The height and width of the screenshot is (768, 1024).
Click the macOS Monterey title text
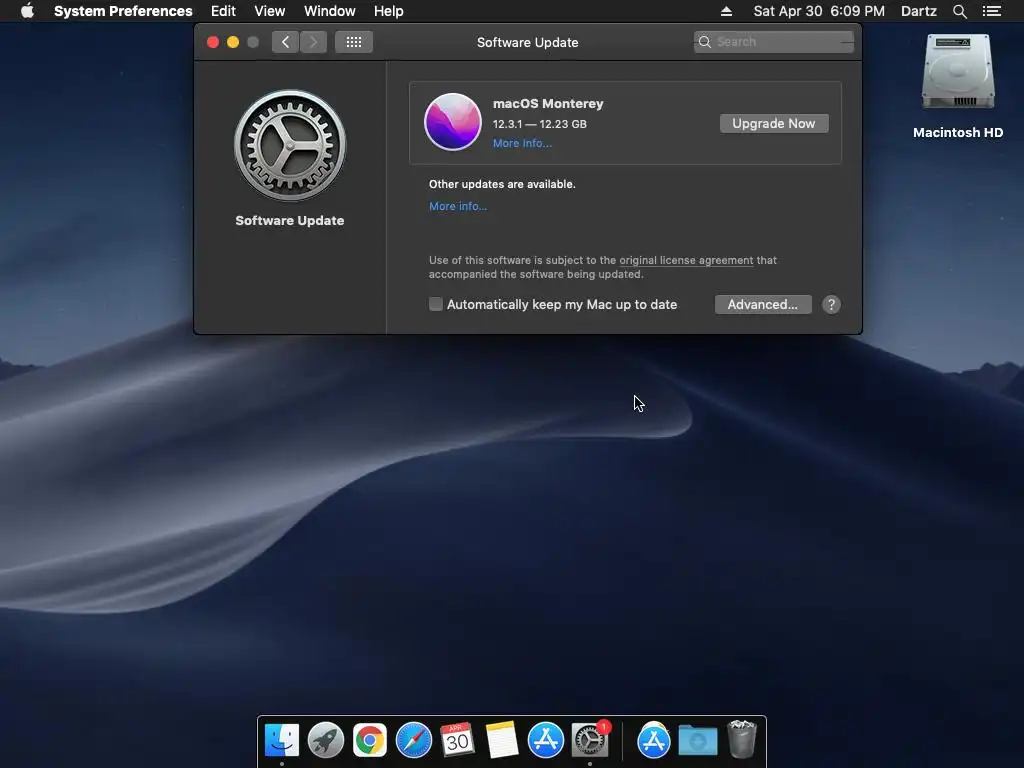tap(548, 103)
